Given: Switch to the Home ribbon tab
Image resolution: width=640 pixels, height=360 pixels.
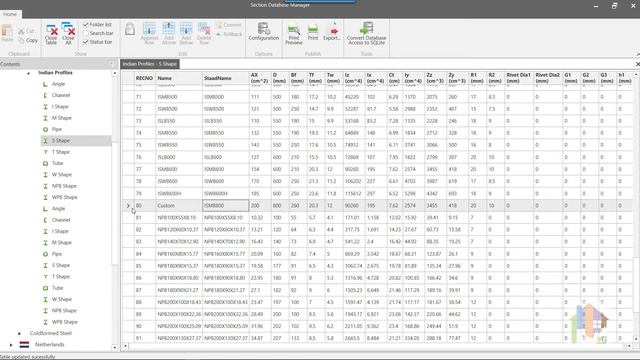Looking at the screenshot, I should (x=10, y=14).
